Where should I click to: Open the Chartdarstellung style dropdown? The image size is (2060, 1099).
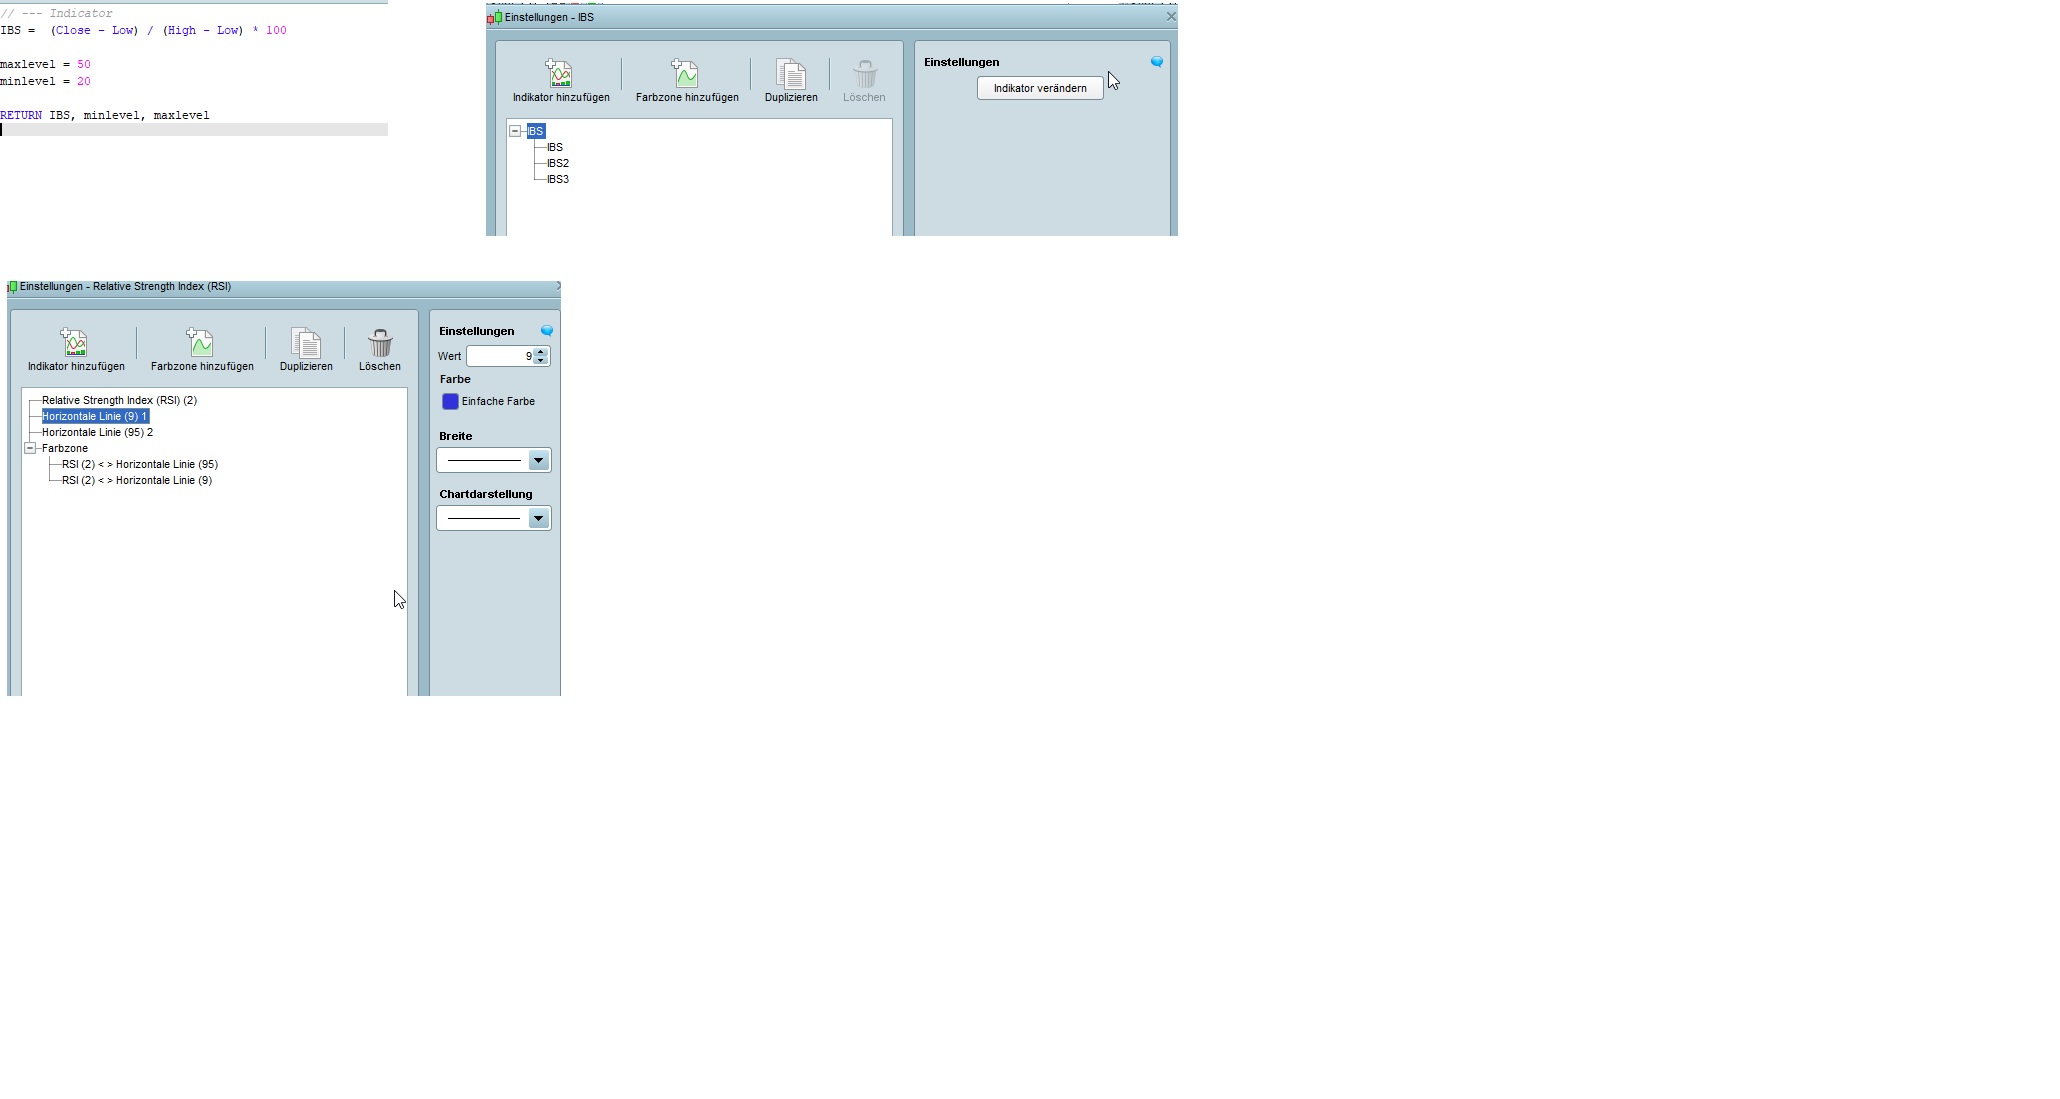pyautogui.click(x=538, y=518)
